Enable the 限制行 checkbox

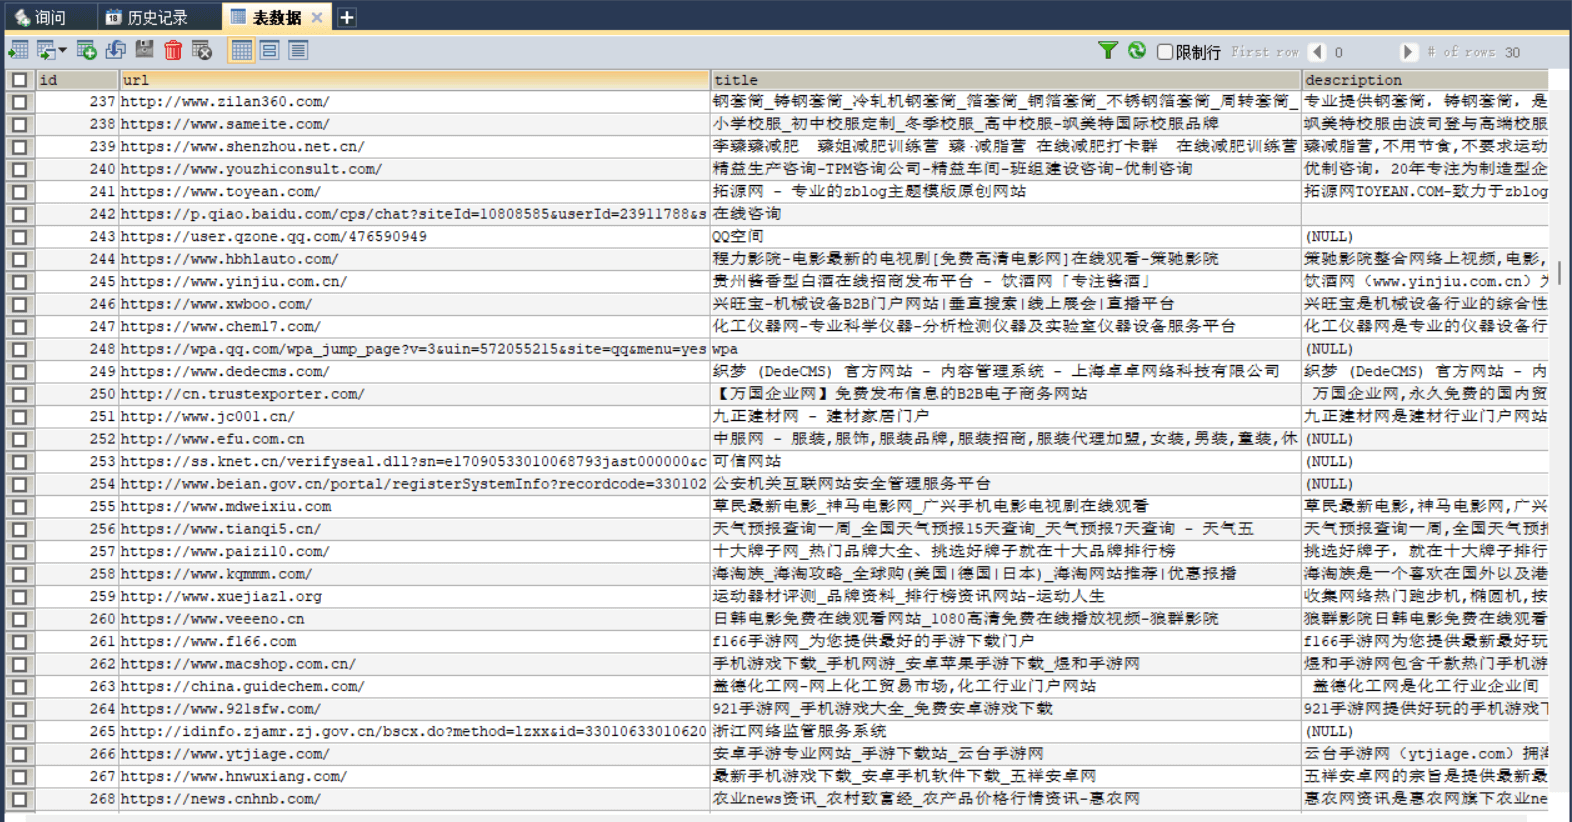pyautogui.click(x=1165, y=52)
